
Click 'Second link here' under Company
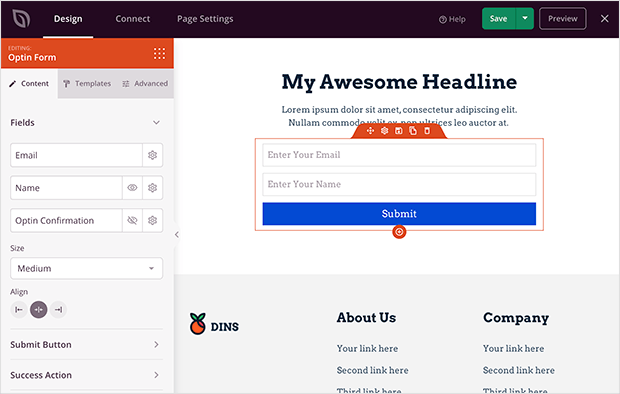[x=518, y=370]
